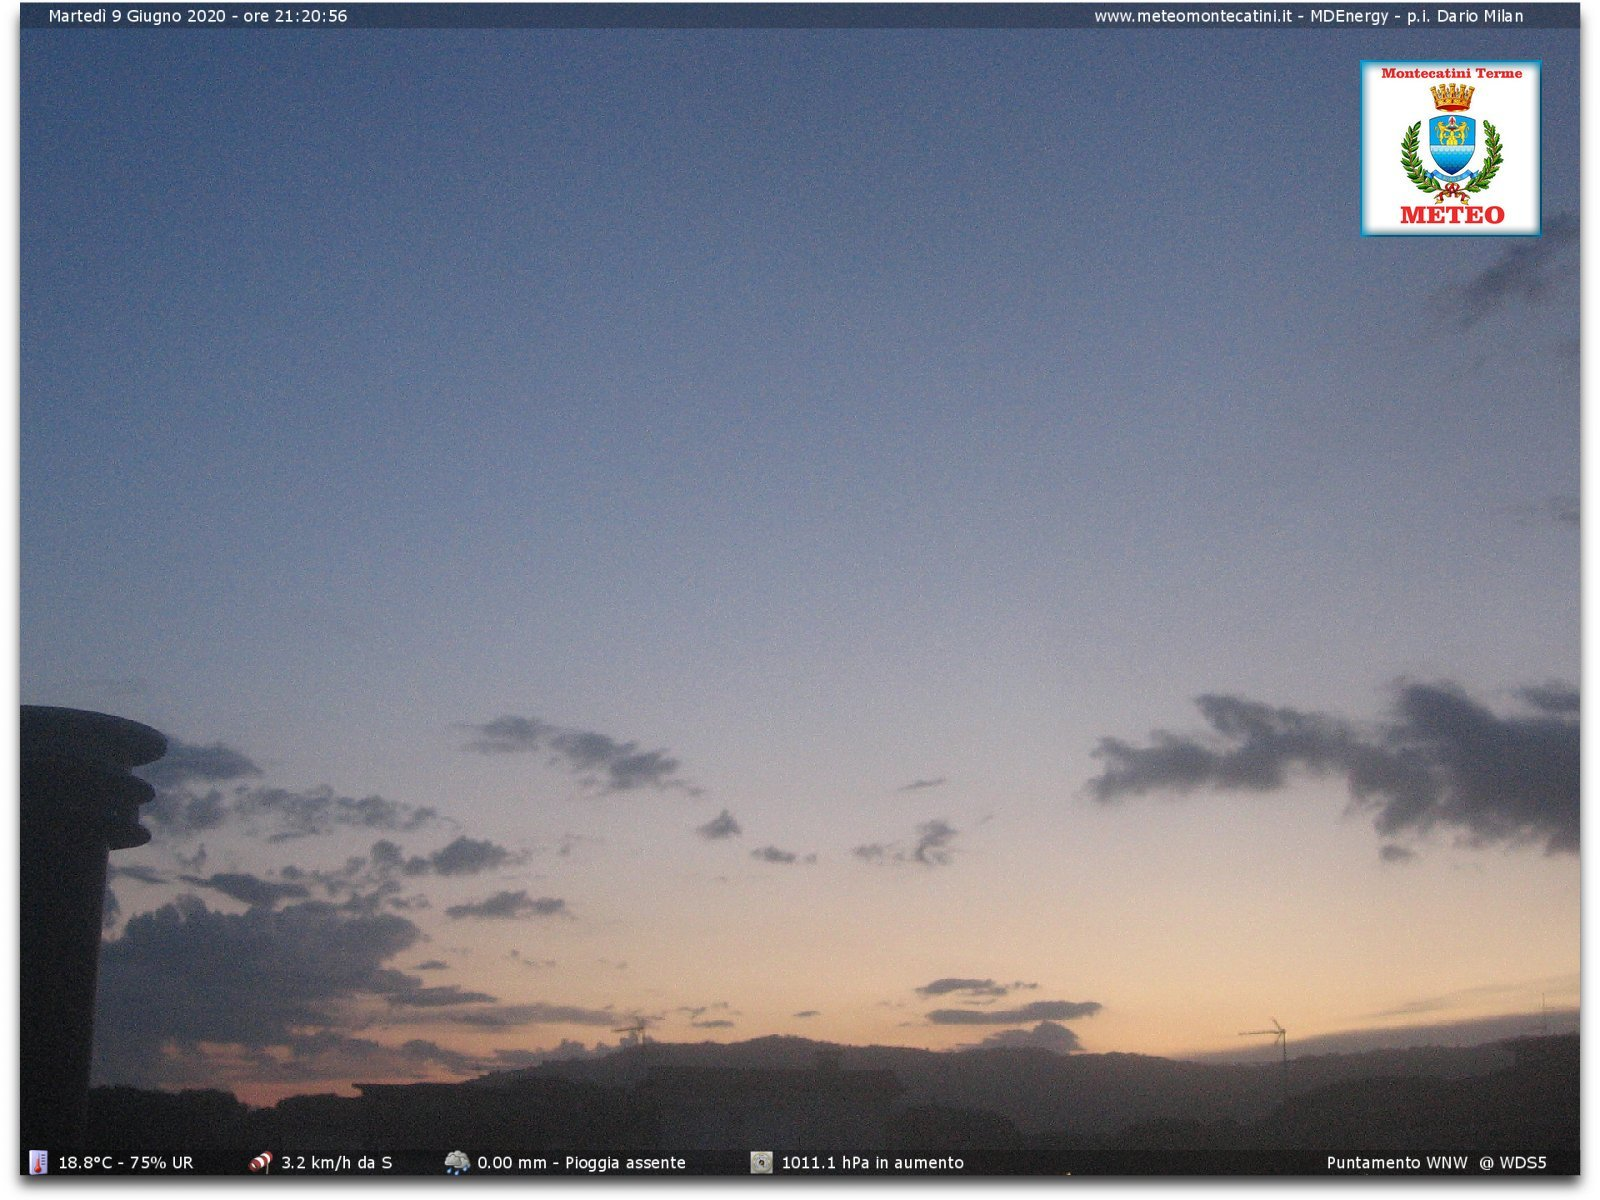Click the thermometer icon in the status bar
The height and width of the screenshot is (1200, 1600).
38,1162
